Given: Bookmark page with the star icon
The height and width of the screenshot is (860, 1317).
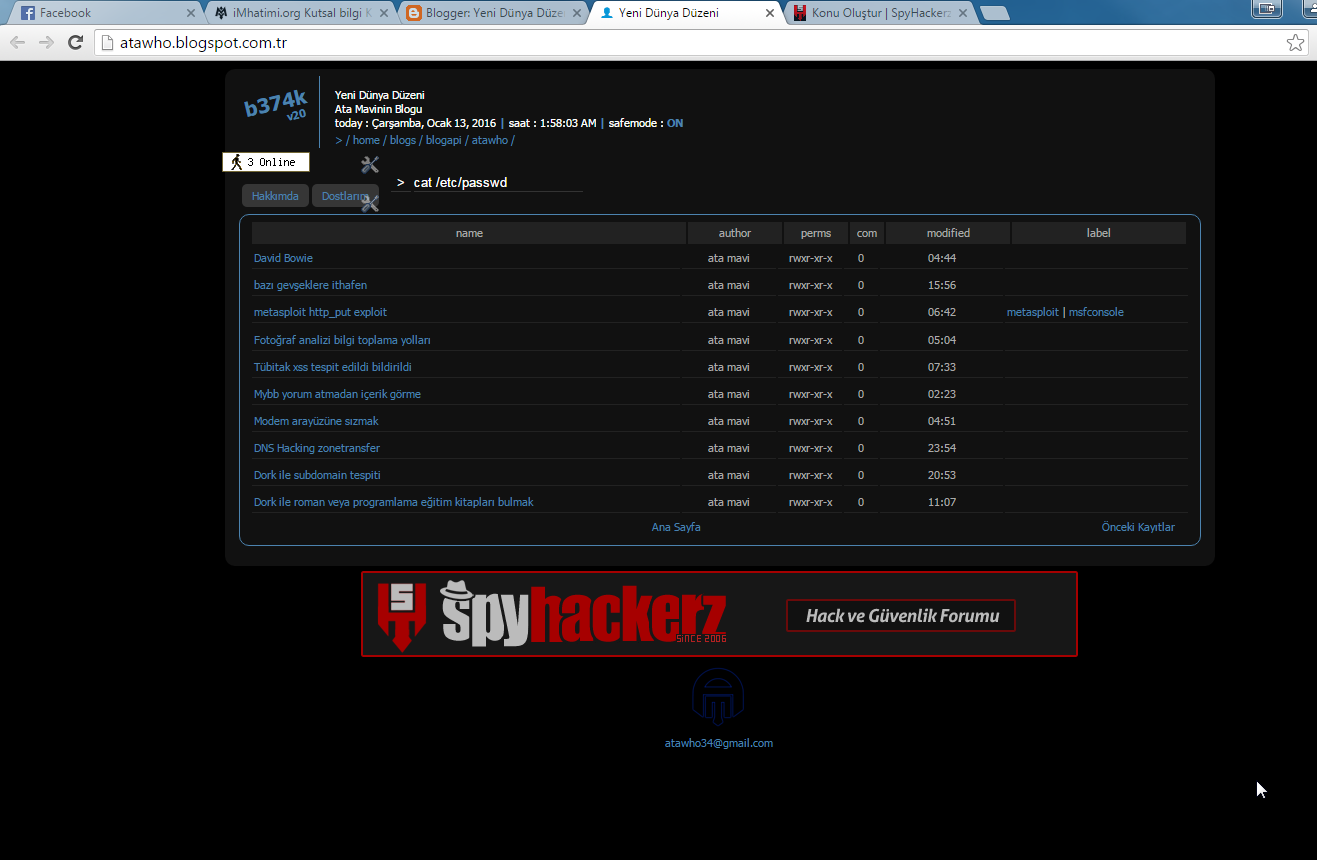Looking at the screenshot, I should pyautogui.click(x=1295, y=43).
